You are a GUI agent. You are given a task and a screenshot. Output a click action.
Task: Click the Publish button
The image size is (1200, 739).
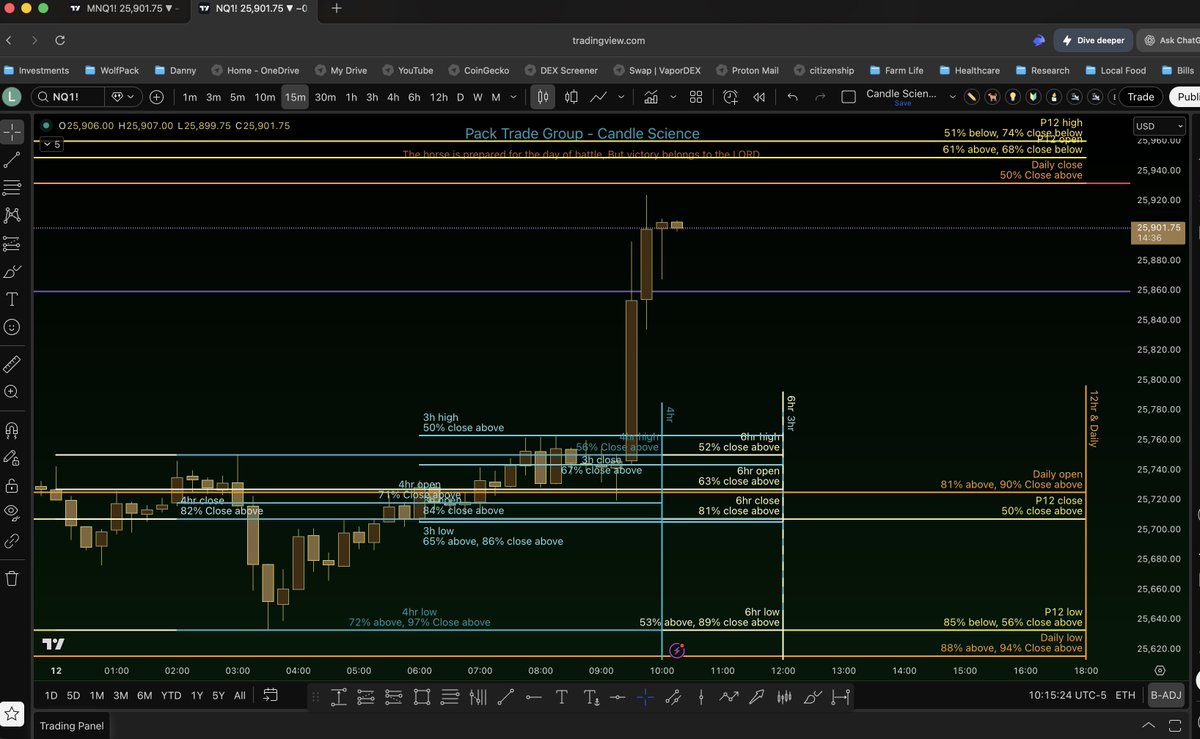1186,97
